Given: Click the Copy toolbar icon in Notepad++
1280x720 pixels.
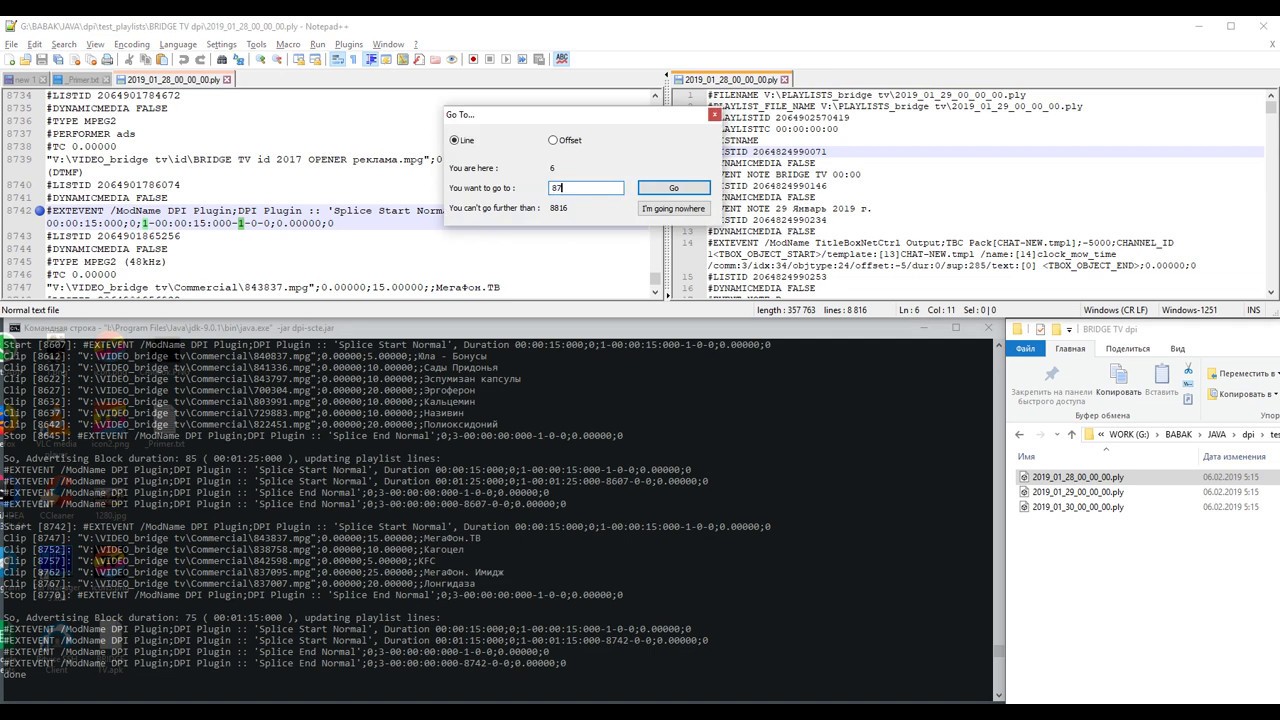Looking at the screenshot, I should coord(146,59).
